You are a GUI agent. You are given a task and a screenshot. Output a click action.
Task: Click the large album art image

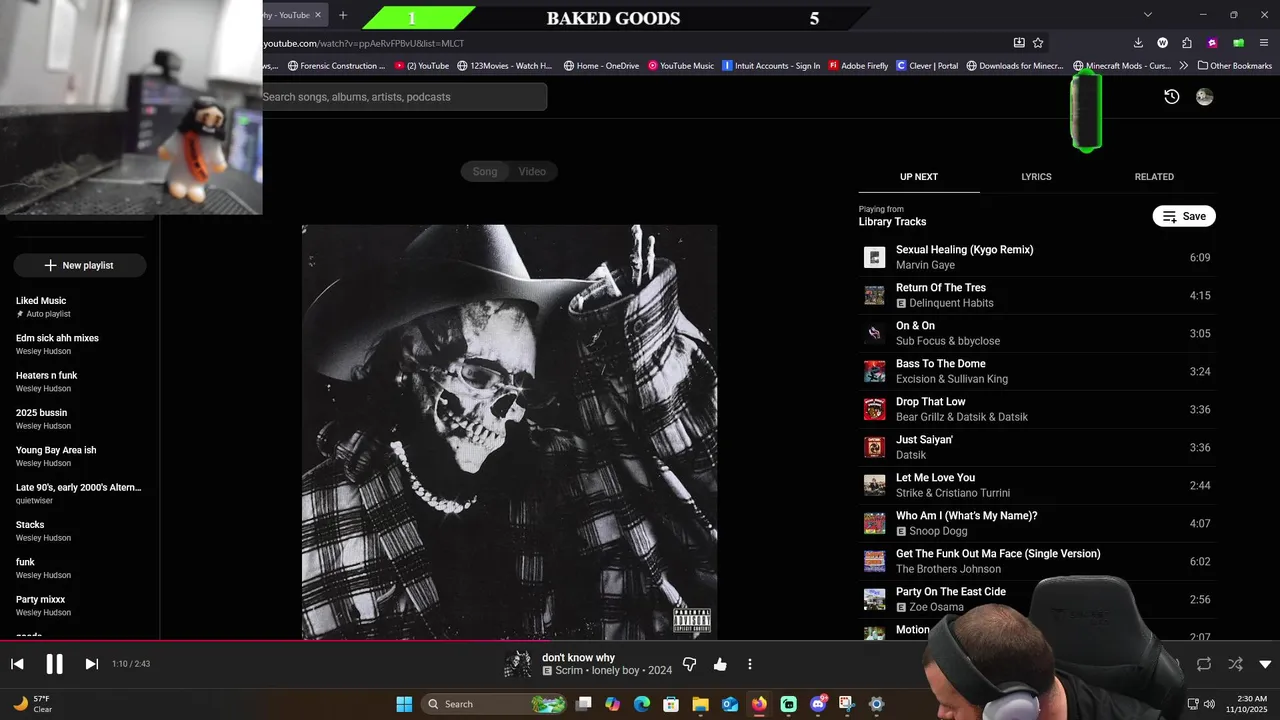(509, 432)
